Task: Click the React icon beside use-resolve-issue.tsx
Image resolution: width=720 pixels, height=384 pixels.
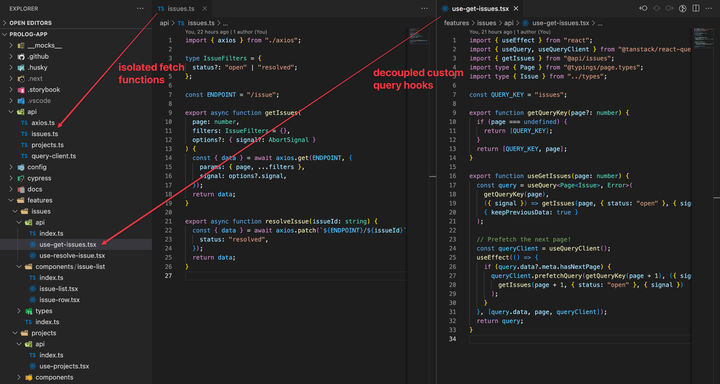Action: (x=32, y=255)
